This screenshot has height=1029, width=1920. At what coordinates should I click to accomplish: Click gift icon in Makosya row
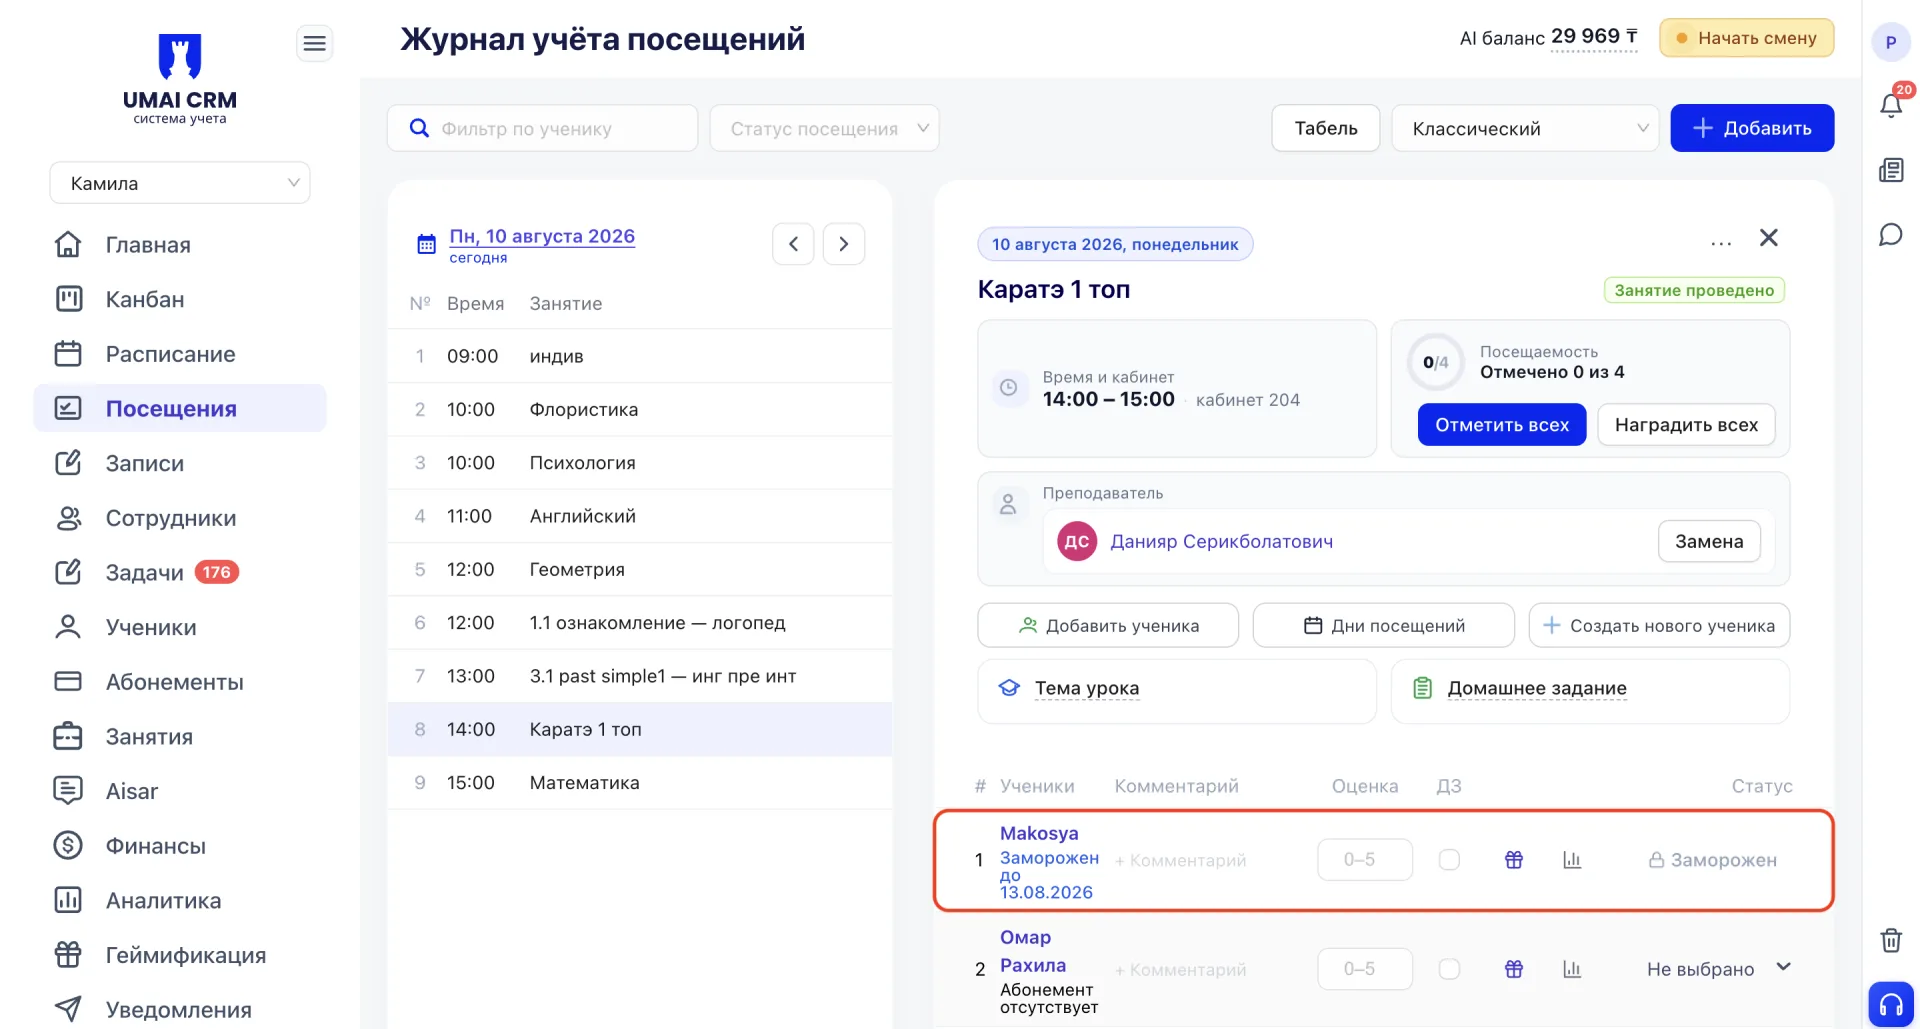tap(1514, 860)
